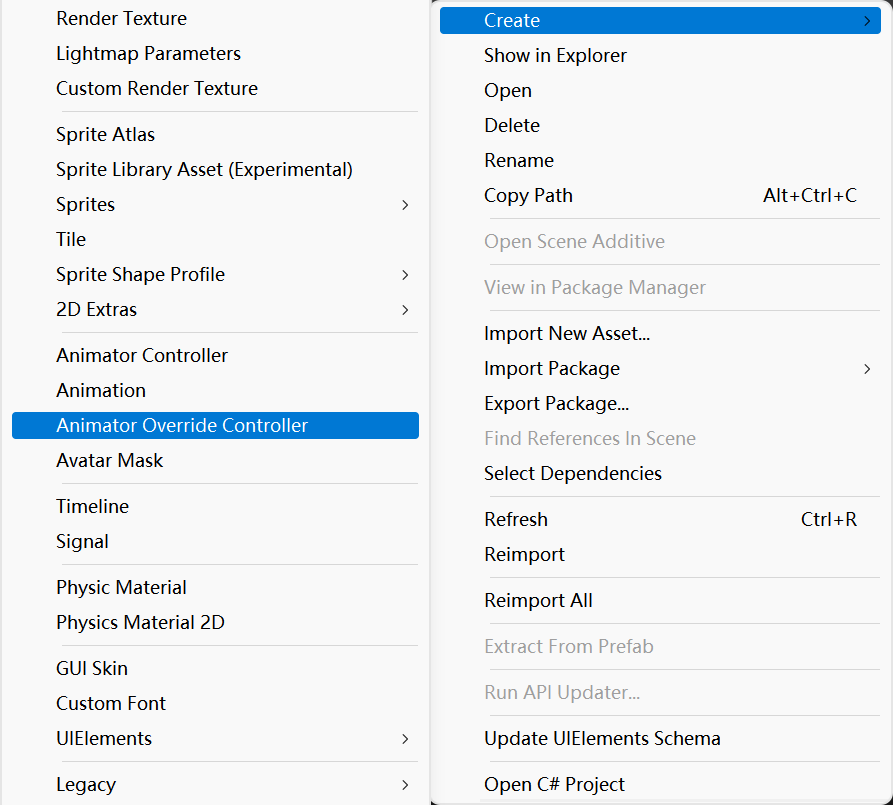Select Animator Override Controller menu entry
This screenshot has height=805, width=893.
[x=215, y=426]
